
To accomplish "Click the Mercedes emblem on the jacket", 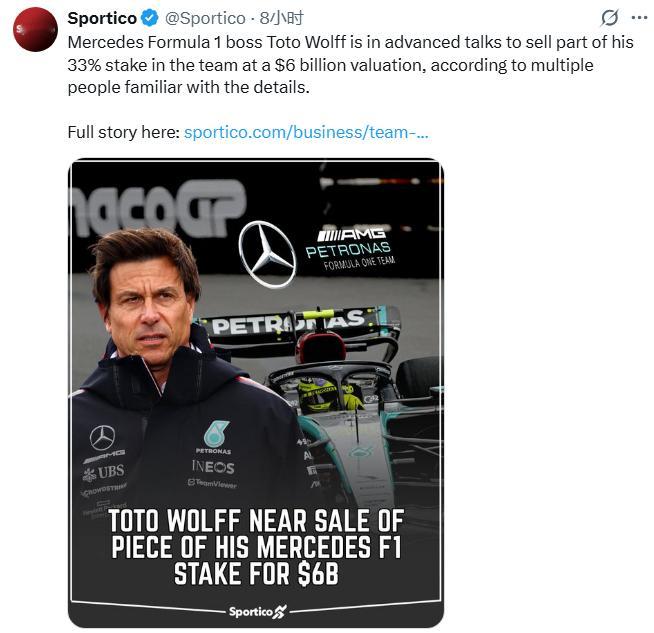I will click(x=102, y=438).
